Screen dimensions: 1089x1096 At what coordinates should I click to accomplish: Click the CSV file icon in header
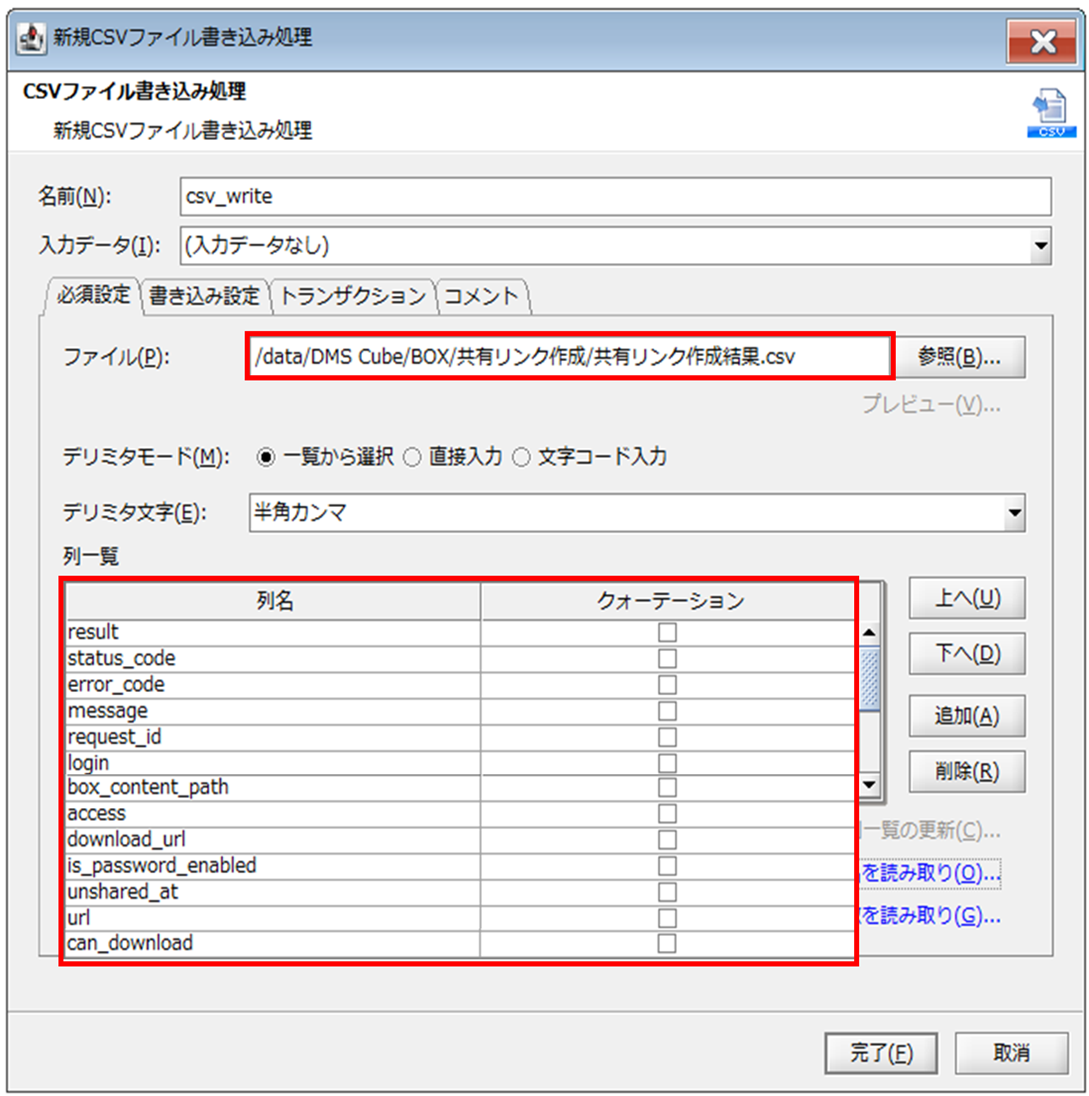pyautogui.click(x=1051, y=113)
